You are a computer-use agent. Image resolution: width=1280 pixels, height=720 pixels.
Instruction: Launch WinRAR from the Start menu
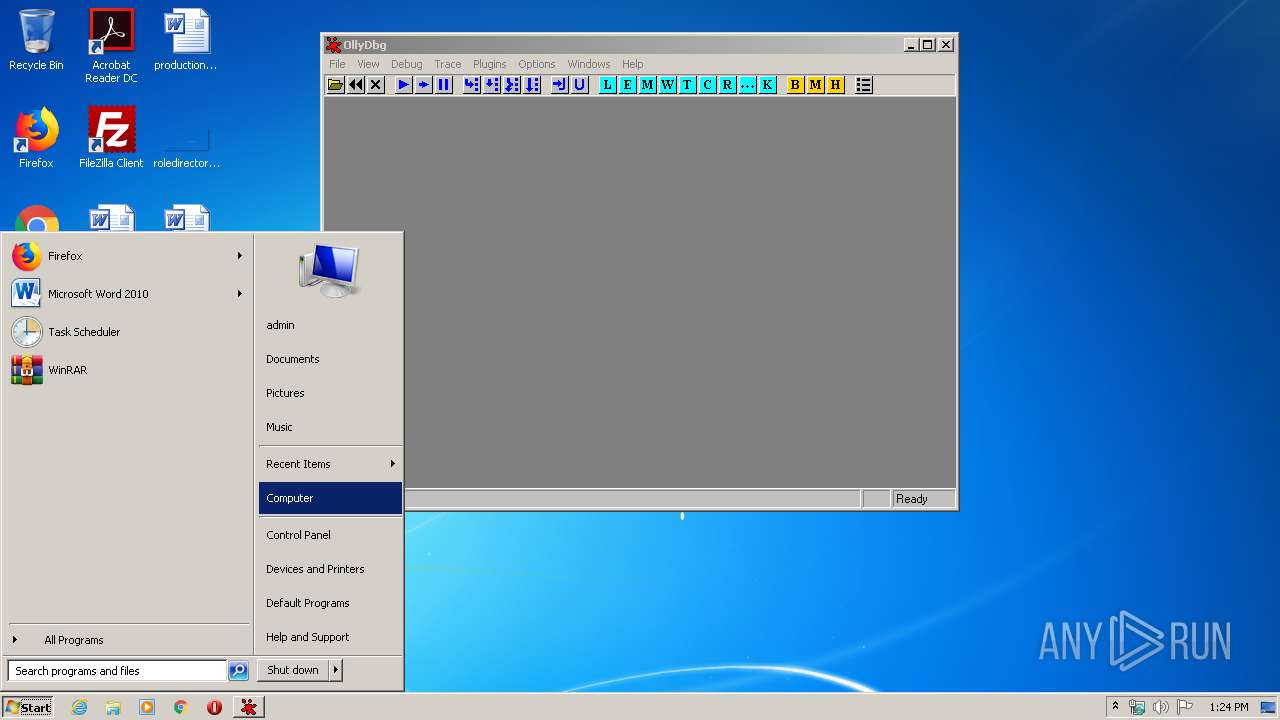click(x=126, y=370)
